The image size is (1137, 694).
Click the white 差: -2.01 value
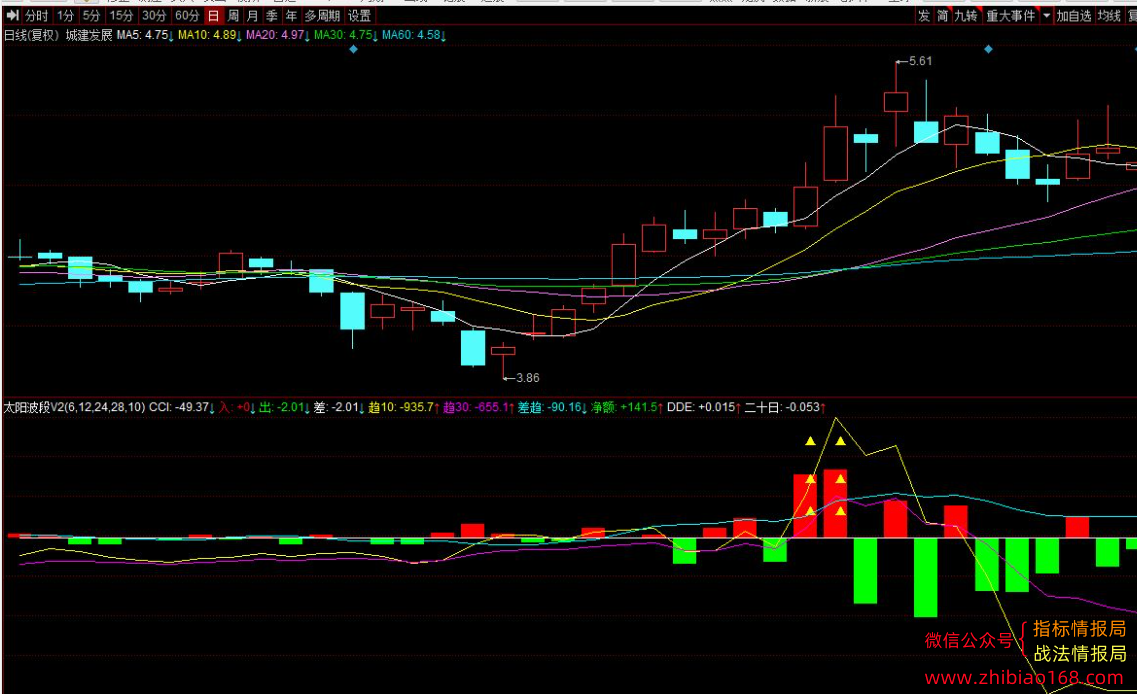click(x=339, y=408)
